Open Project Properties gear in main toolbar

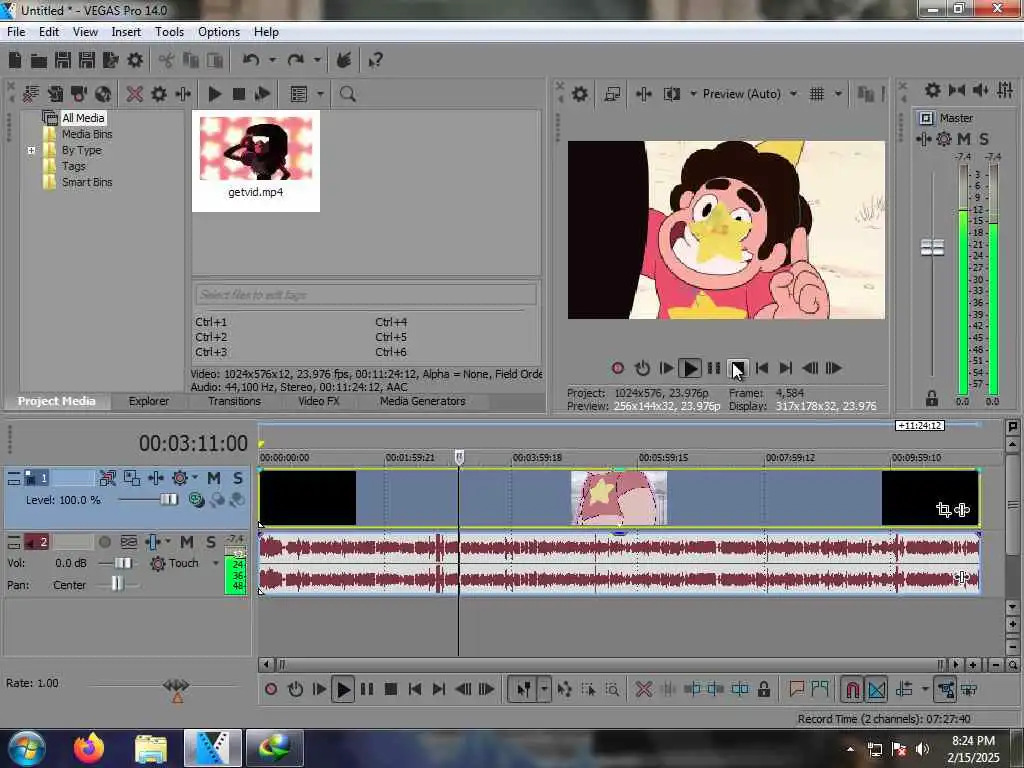tap(135, 60)
